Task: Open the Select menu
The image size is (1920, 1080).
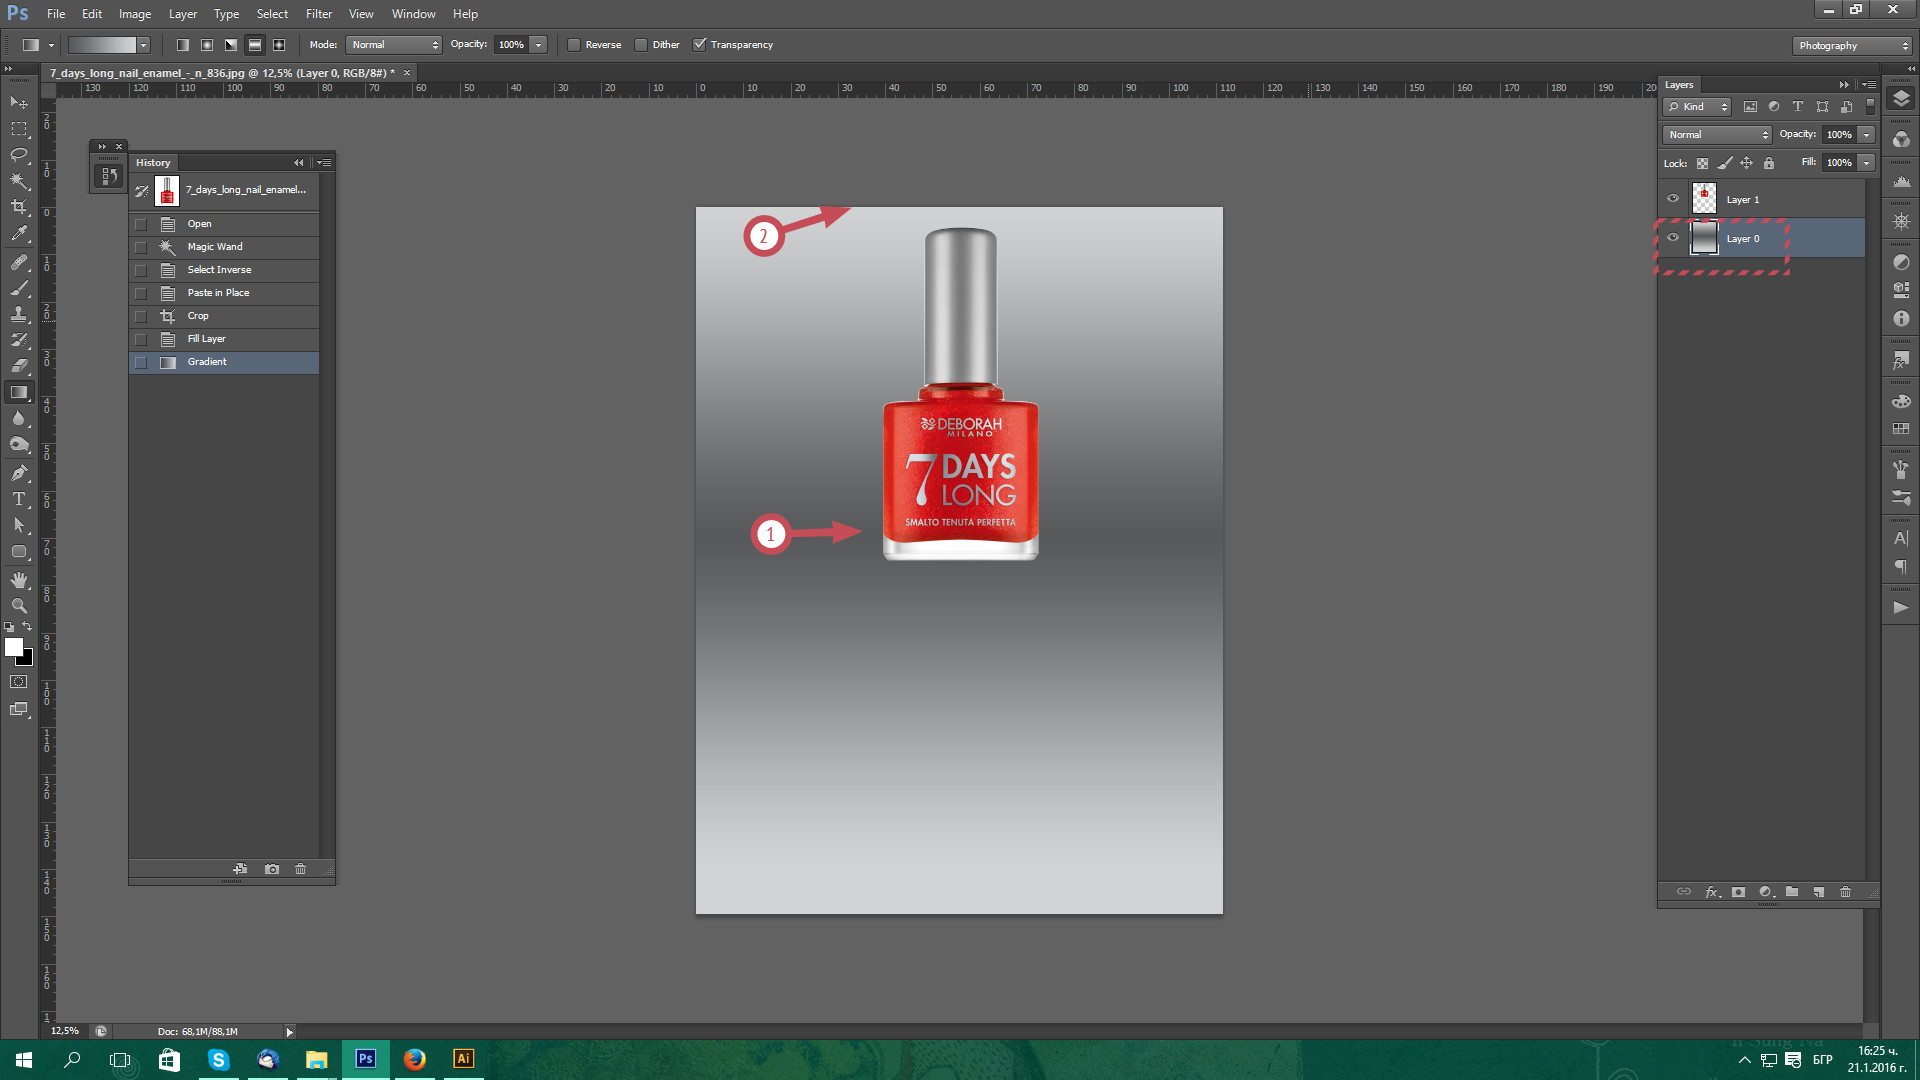Action: (x=272, y=14)
